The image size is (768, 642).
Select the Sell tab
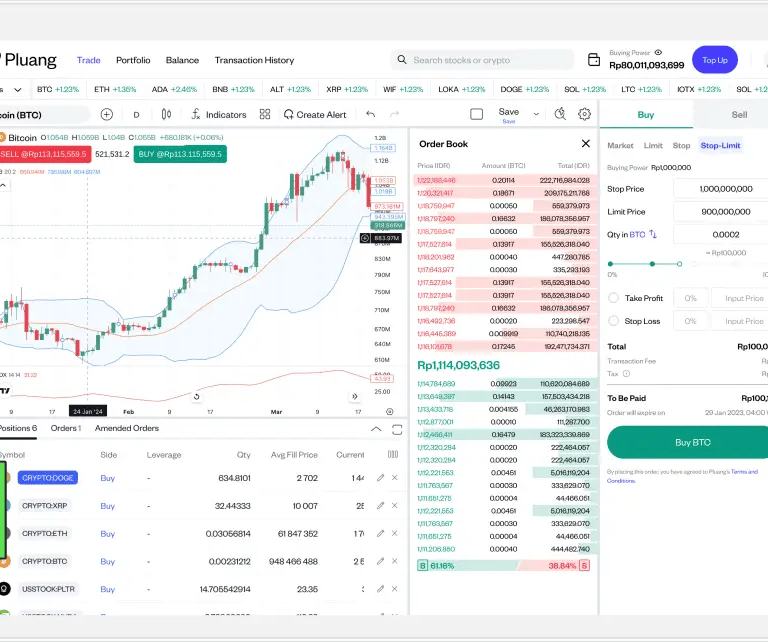(x=739, y=115)
